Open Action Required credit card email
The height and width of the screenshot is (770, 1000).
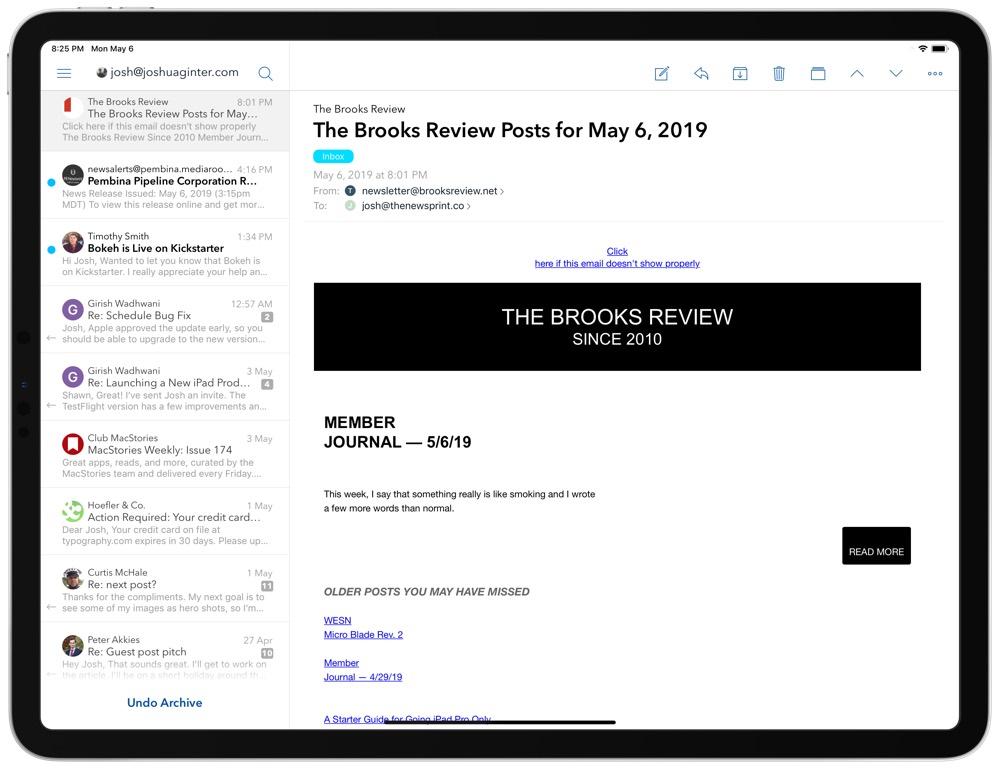click(165, 522)
